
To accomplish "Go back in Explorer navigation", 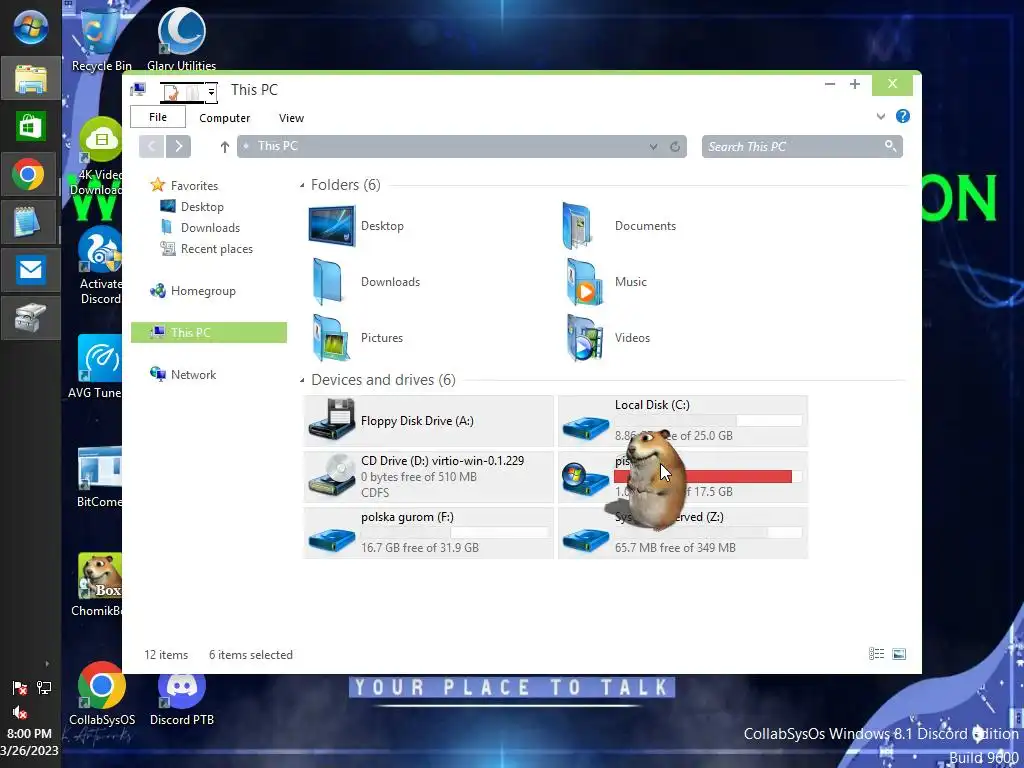I will pyautogui.click(x=152, y=146).
